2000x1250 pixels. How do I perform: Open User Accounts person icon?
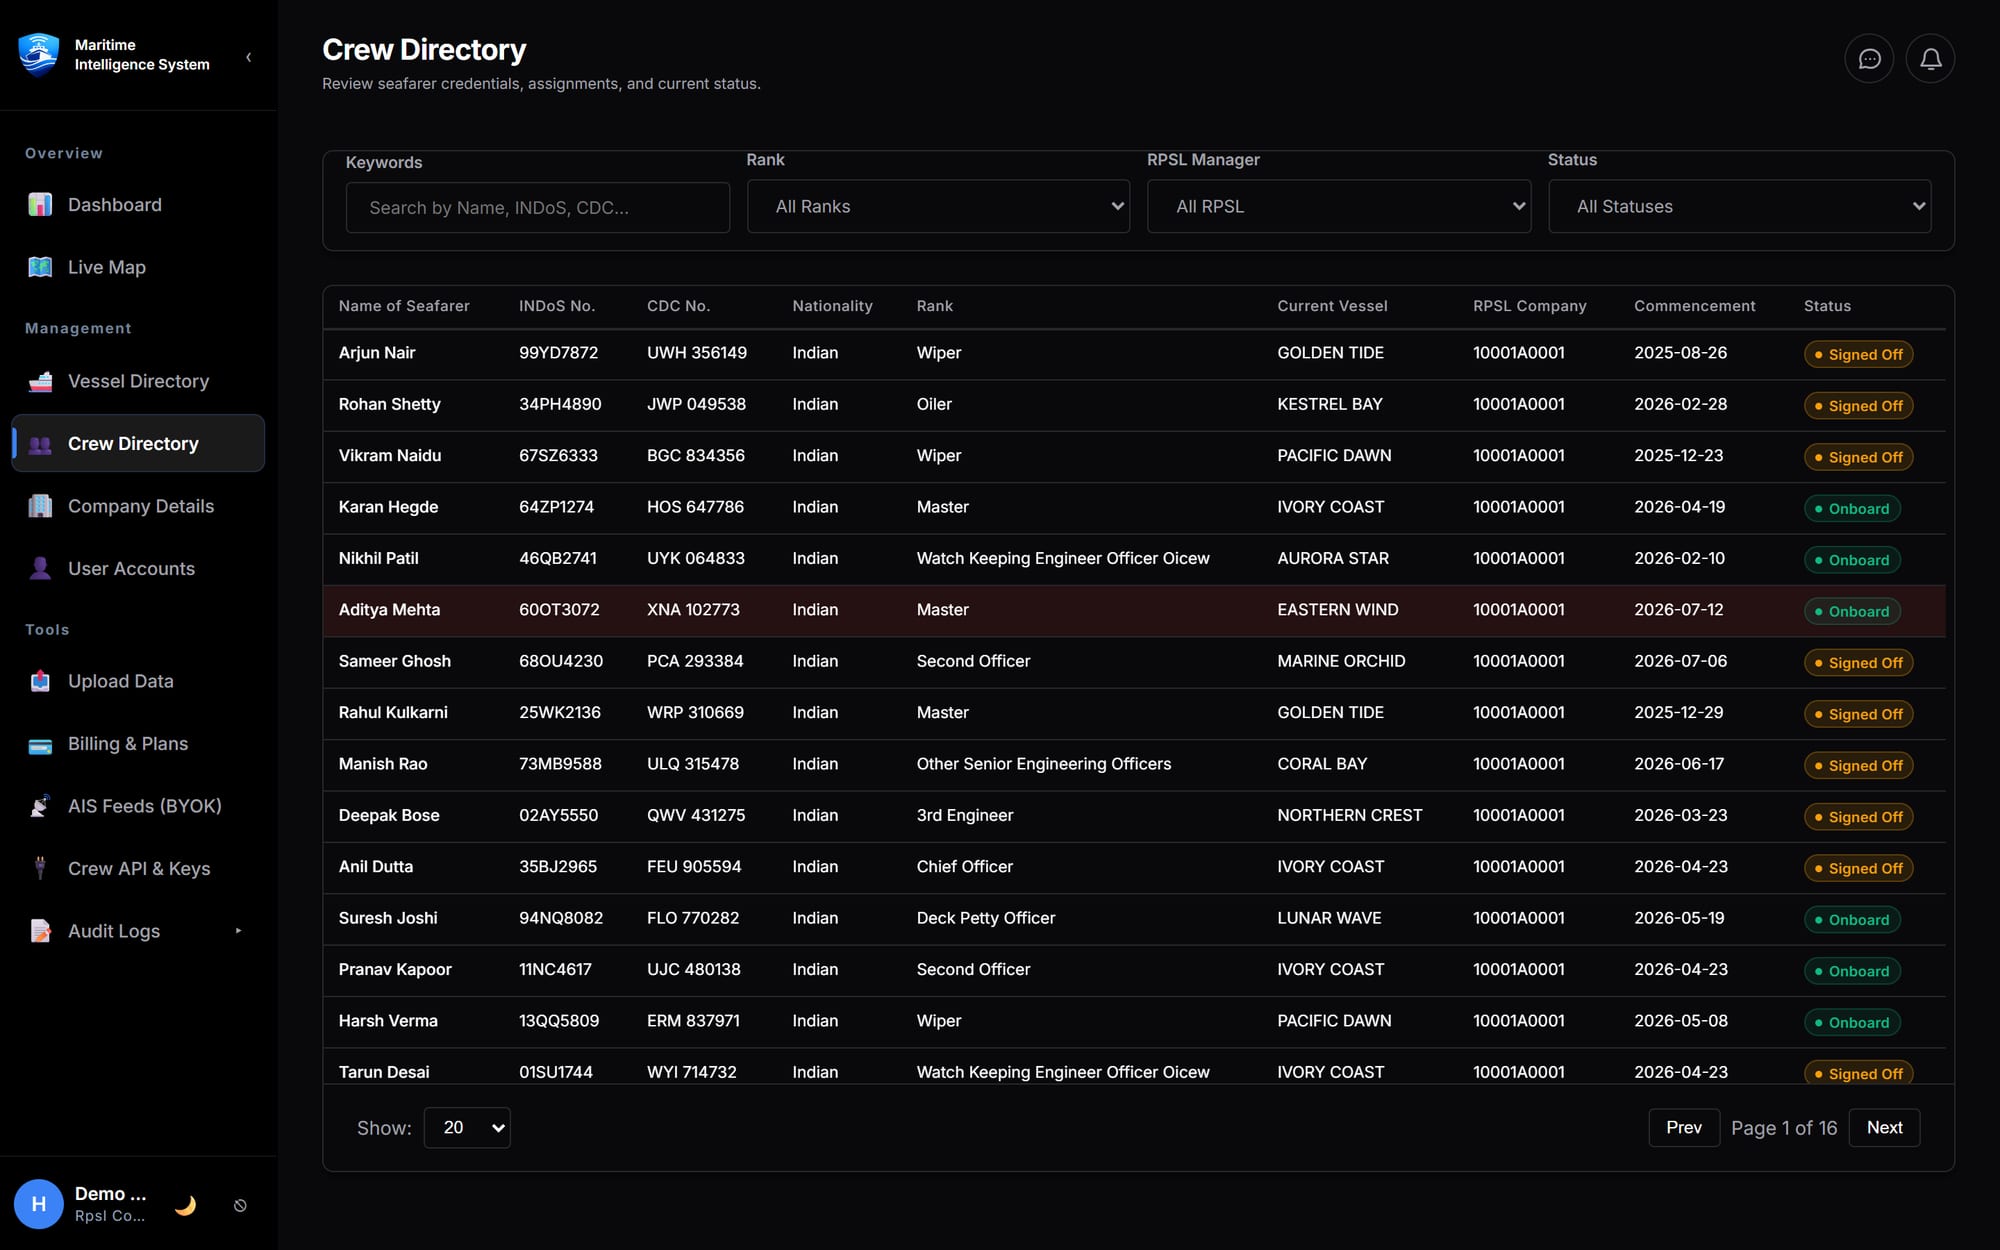click(x=40, y=568)
